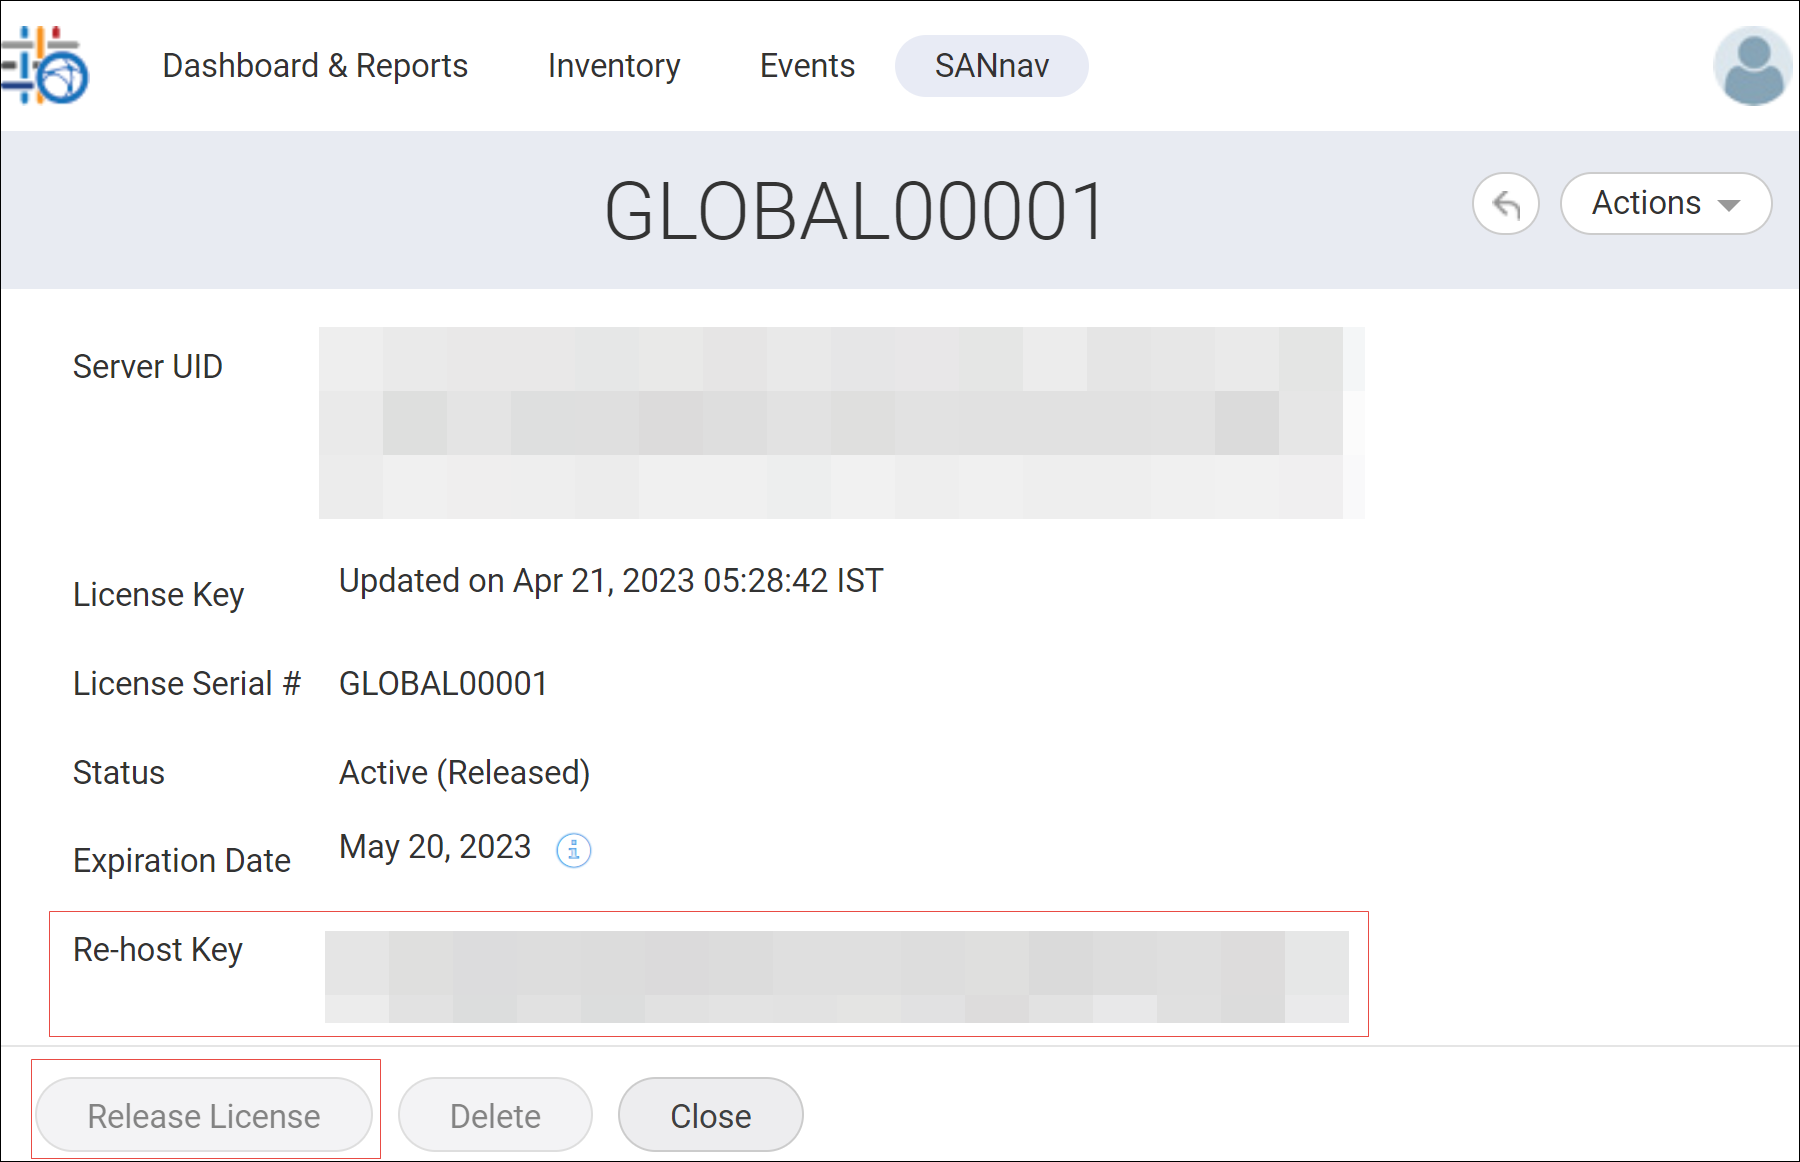Open the Events section
This screenshot has height=1162, width=1800.
pos(807,66)
